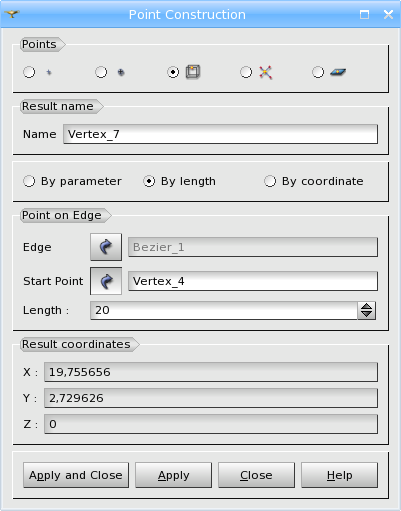Click the Apply and Close button
This screenshot has height=511, width=401.
tap(76, 475)
